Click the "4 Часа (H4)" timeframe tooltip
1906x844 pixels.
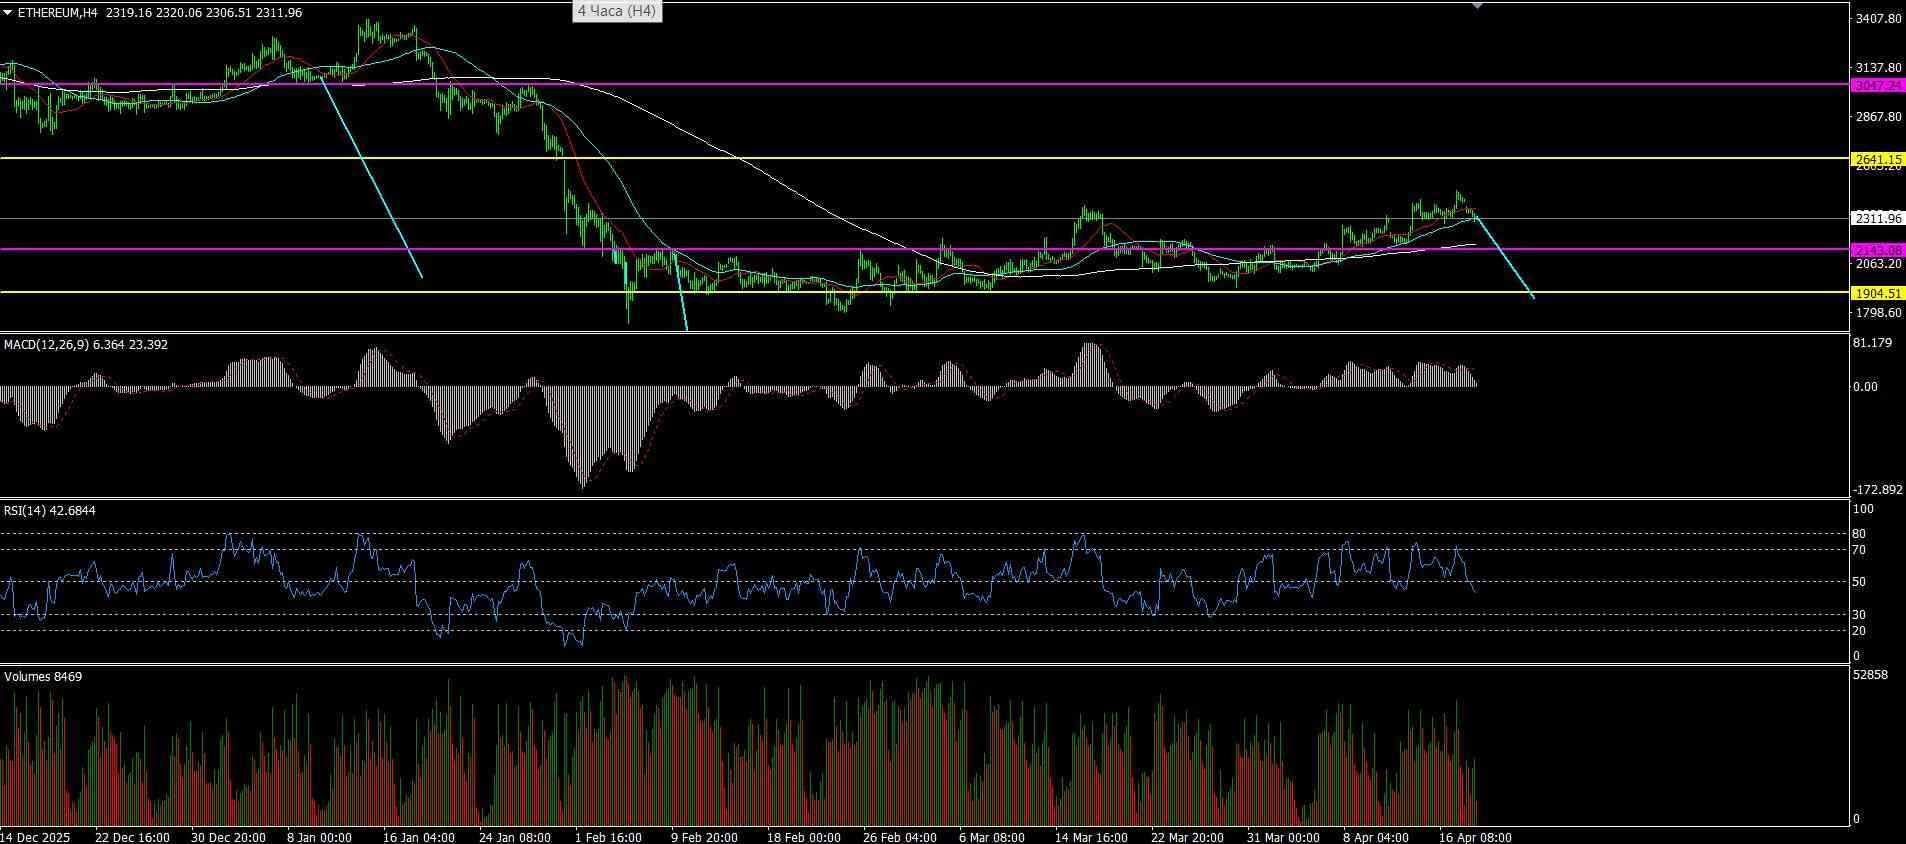coord(616,11)
